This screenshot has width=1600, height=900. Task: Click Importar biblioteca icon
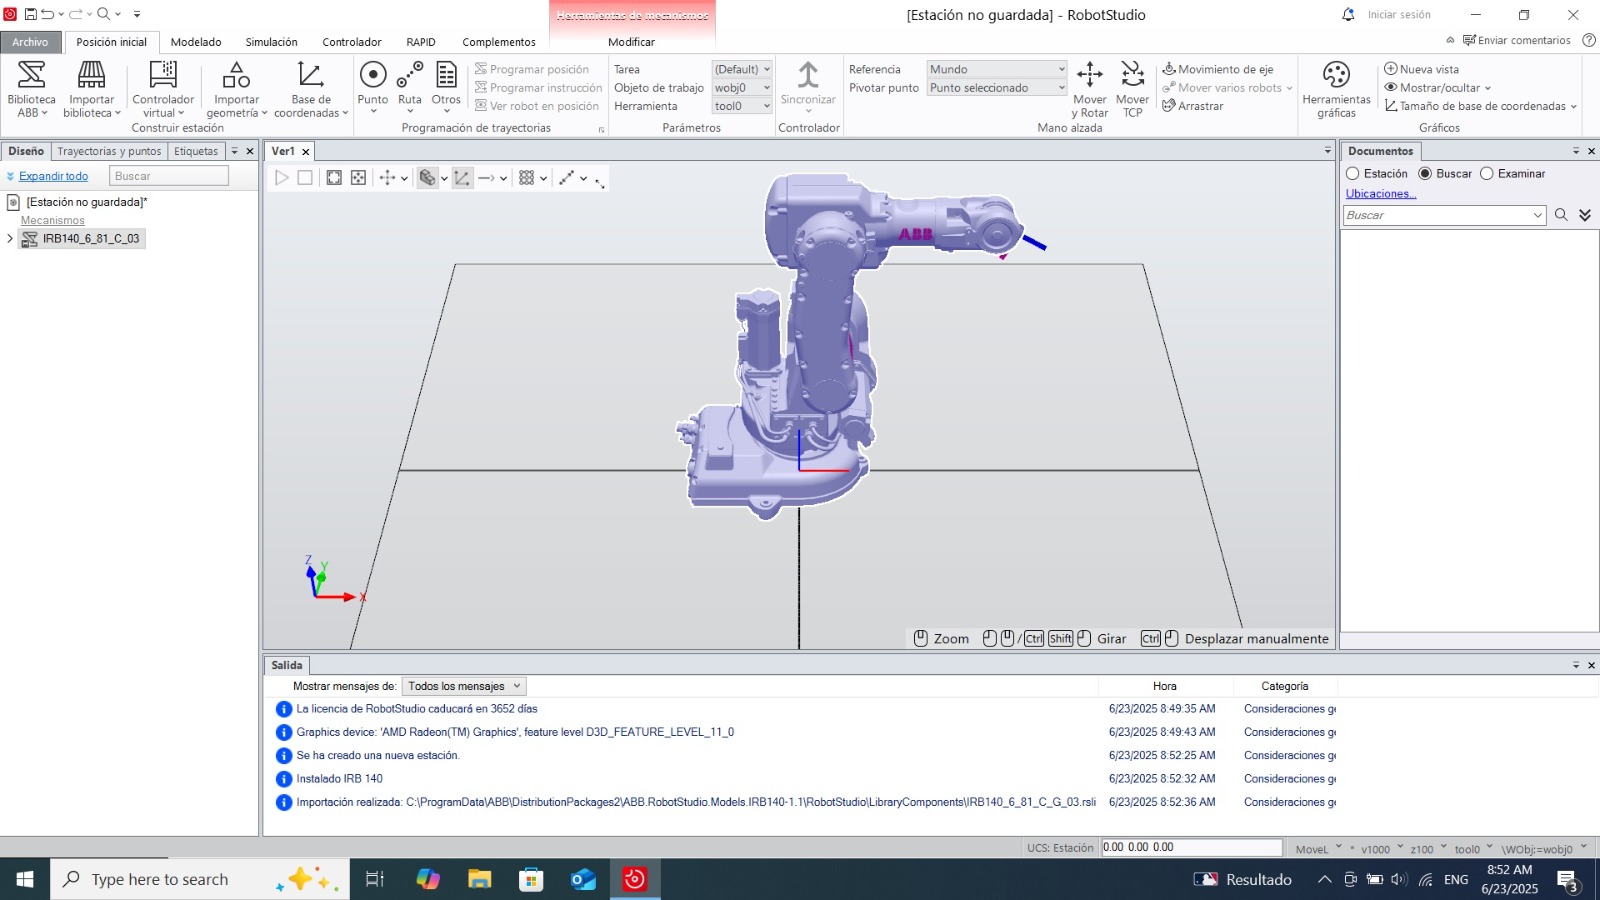coord(91,89)
